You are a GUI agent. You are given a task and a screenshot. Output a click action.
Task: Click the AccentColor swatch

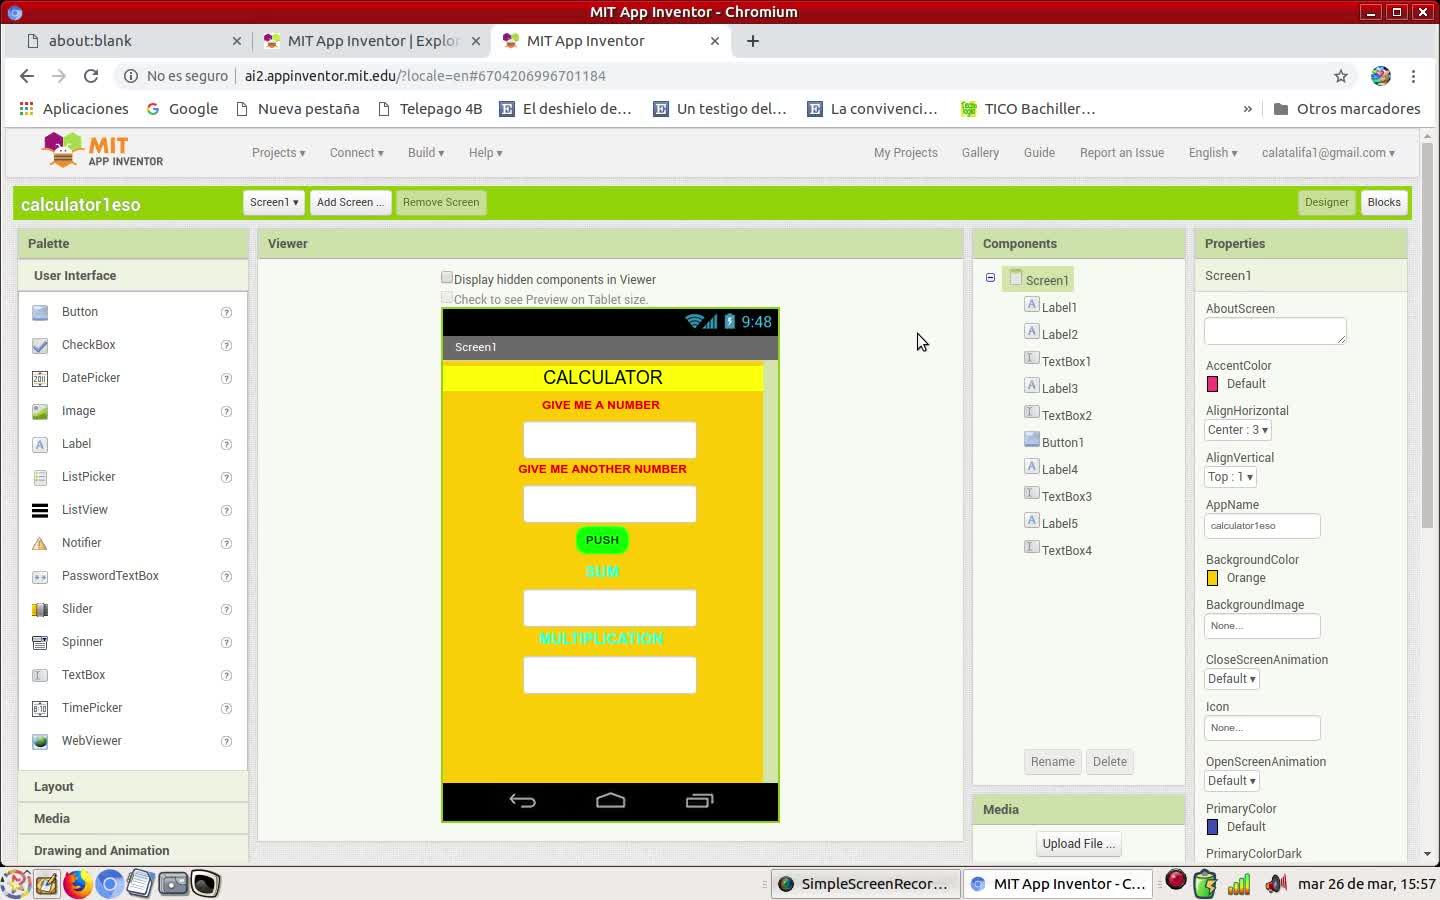[1213, 384]
